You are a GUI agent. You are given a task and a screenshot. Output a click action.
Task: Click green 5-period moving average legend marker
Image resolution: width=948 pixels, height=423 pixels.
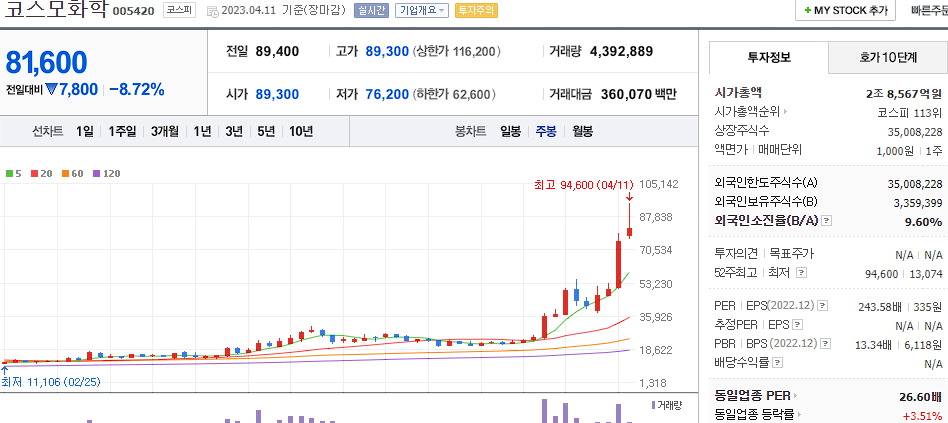click(9, 173)
